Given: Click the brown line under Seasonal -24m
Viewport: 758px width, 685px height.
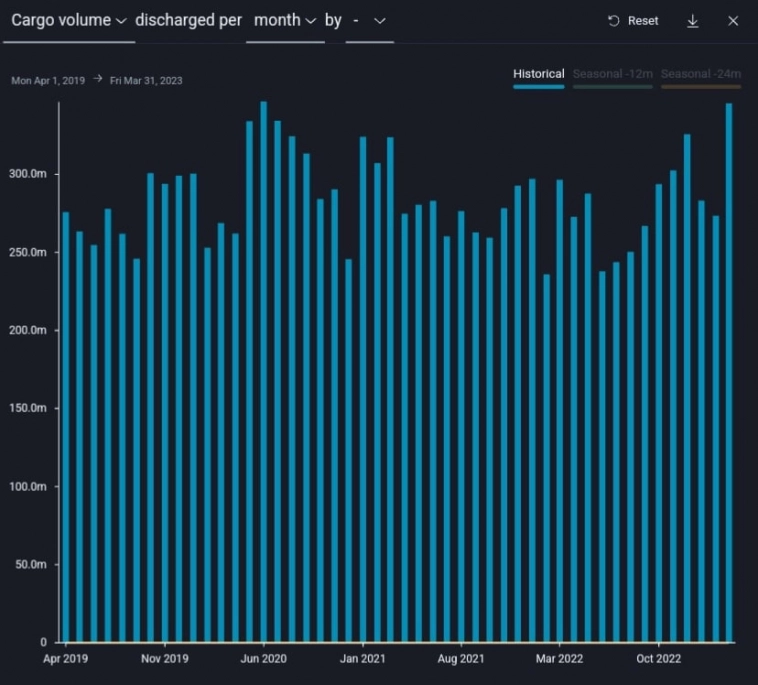Looking at the screenshot, I should [700, 87].
